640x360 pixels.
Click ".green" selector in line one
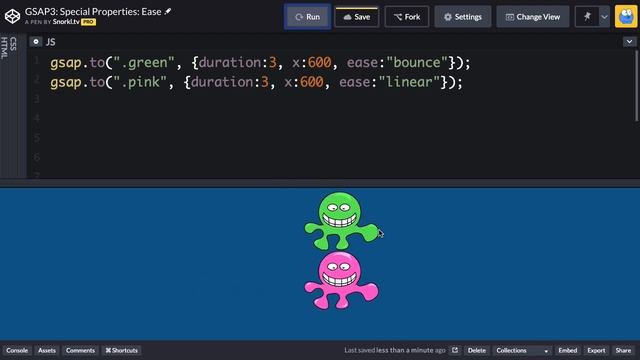pos(144,62)
